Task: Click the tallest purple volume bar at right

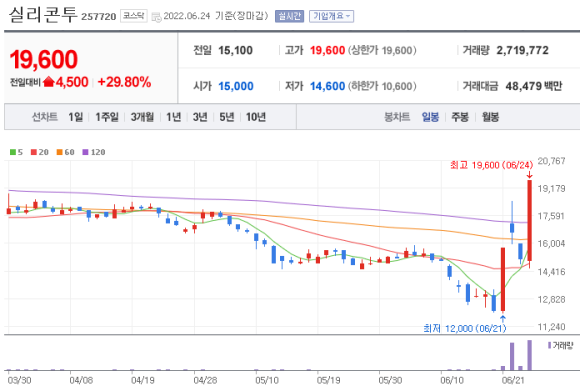Action: [x=530, y=355]
